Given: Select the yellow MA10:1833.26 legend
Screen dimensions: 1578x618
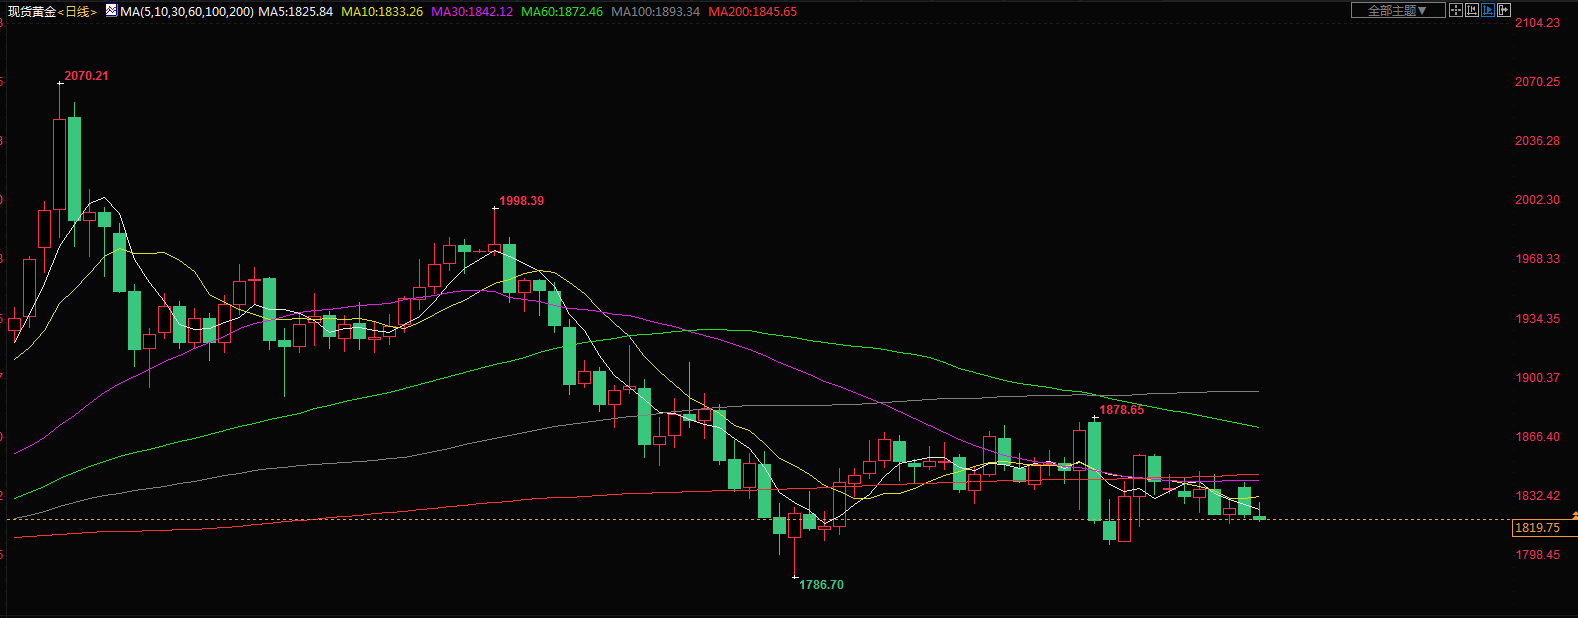Looking at the screenshot, I should point(382,12).
